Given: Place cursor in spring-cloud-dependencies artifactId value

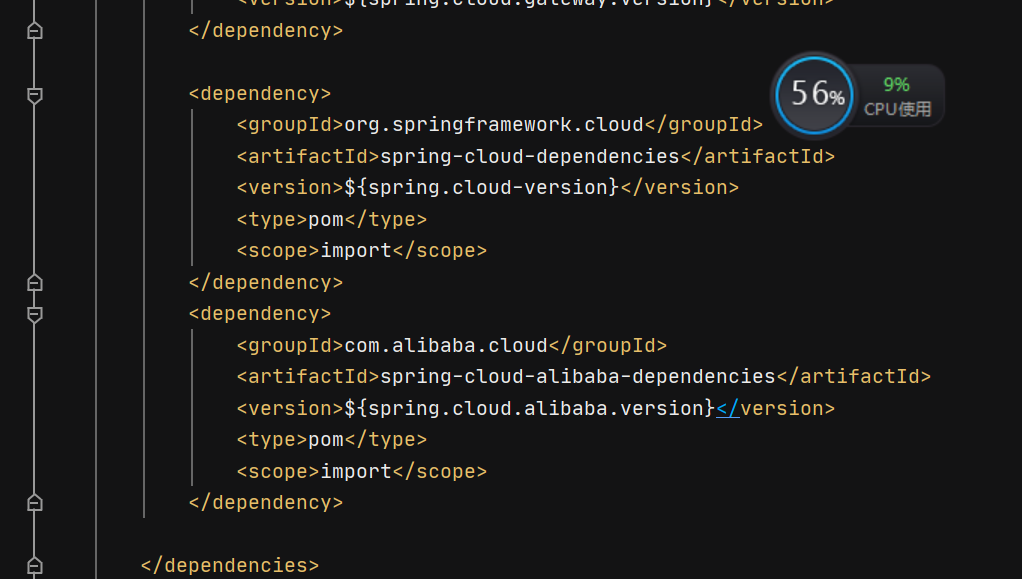Looking at the screenshot, I should 530,156.
